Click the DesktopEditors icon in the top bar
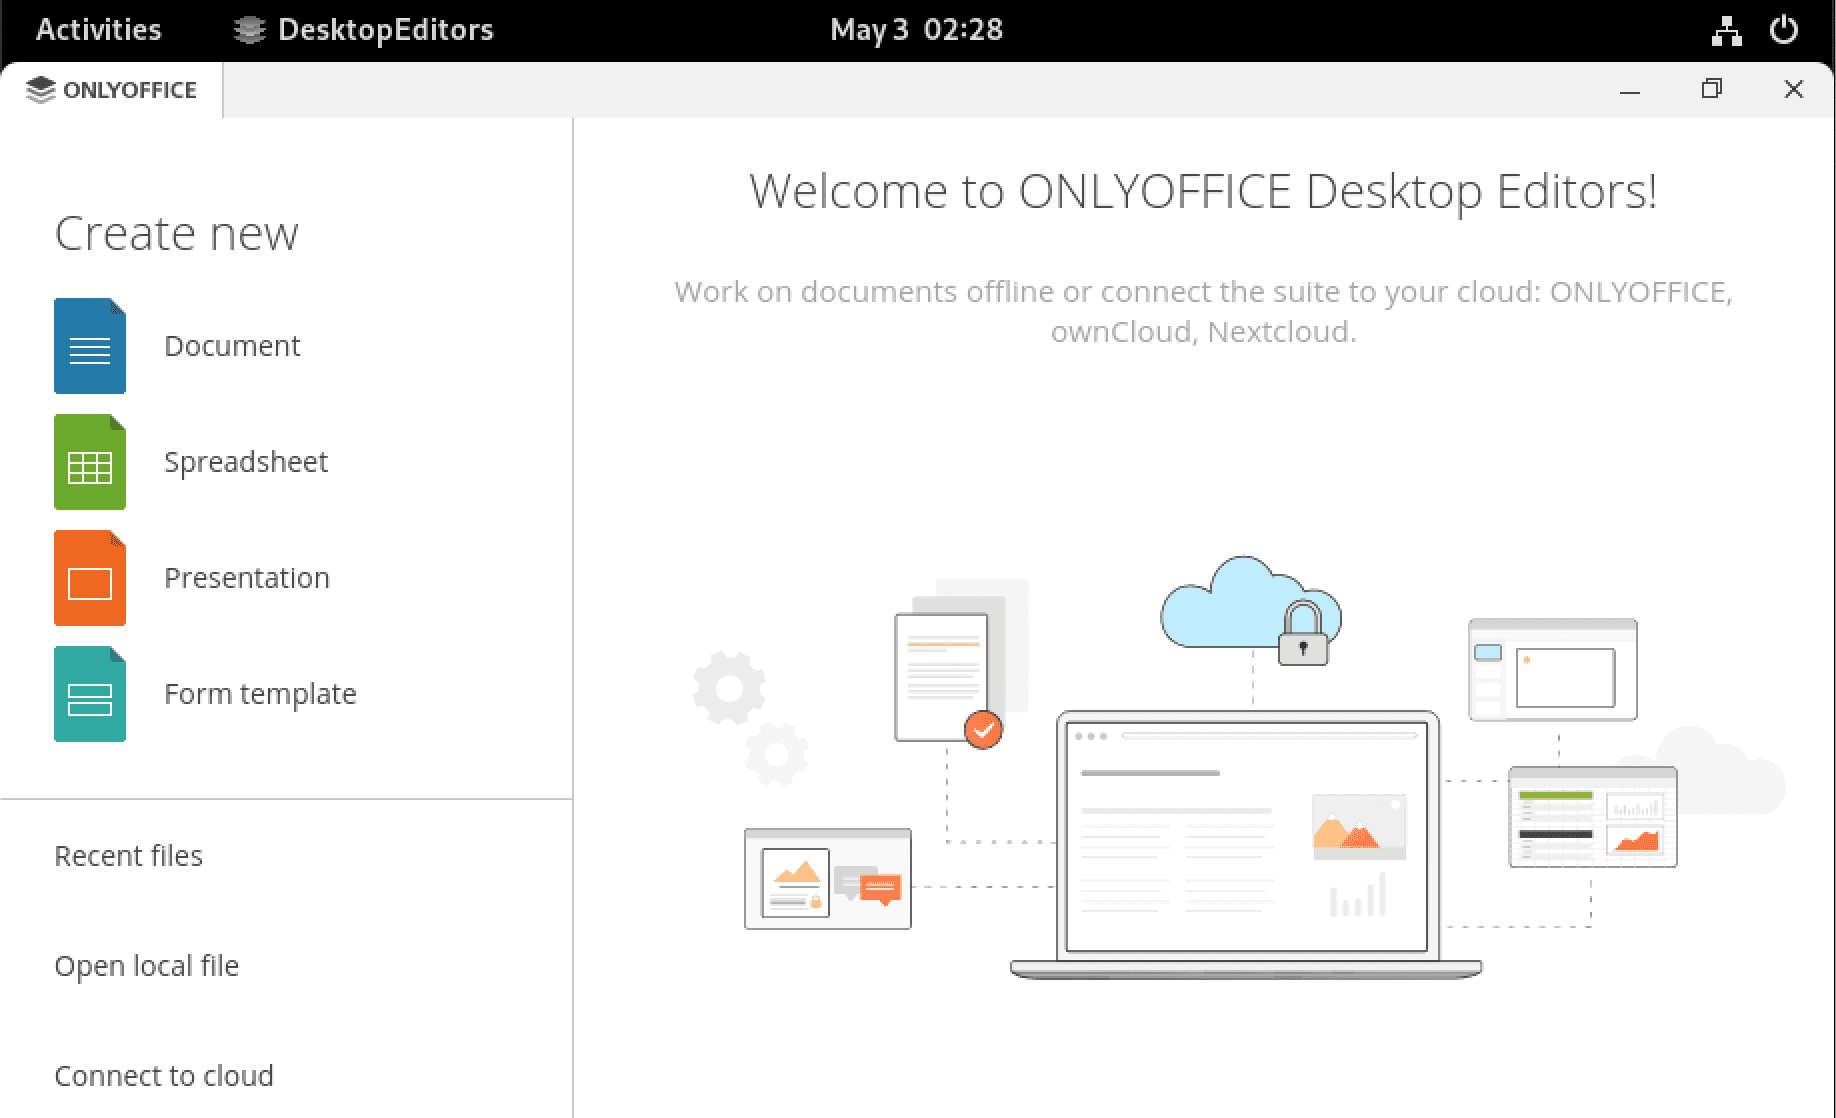 pos(248,29)
